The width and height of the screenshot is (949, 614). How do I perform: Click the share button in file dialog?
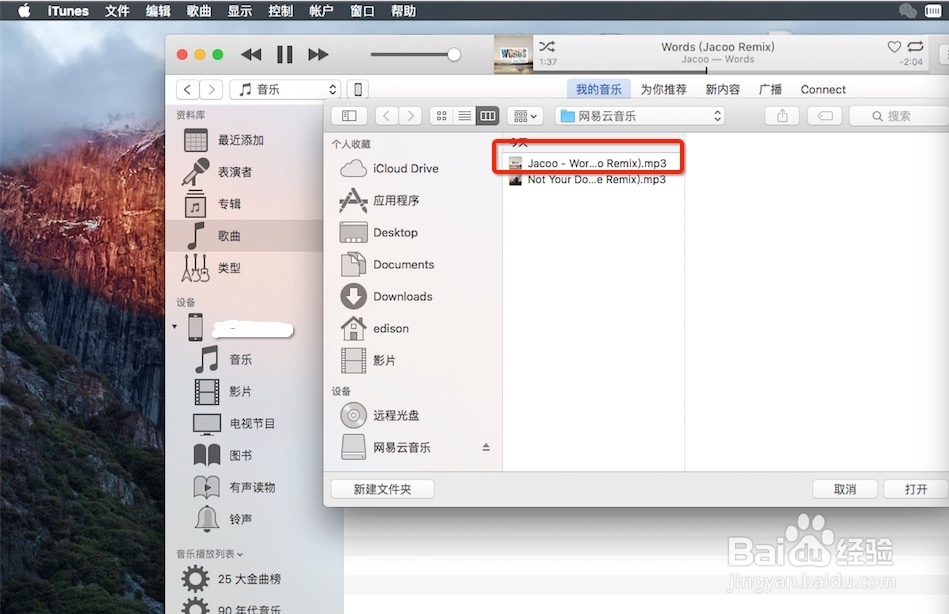(x=782, y=116)
